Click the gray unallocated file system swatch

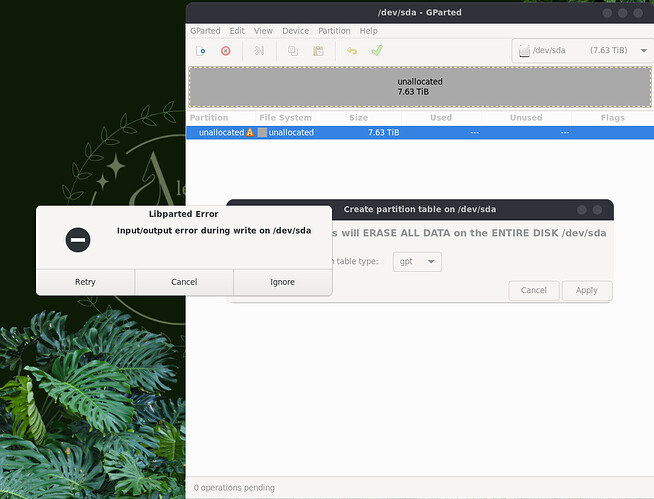pyautogui.click(x=262, y=132)
